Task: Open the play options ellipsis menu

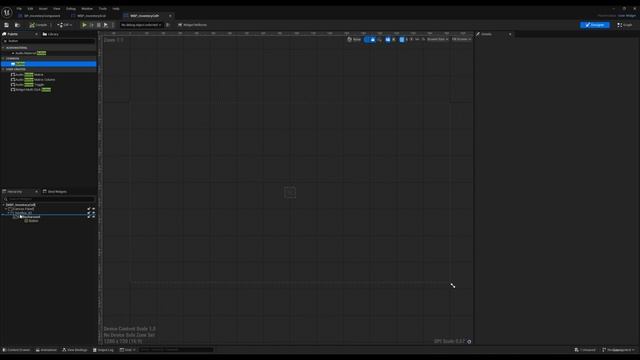Action: pos(113,25)
